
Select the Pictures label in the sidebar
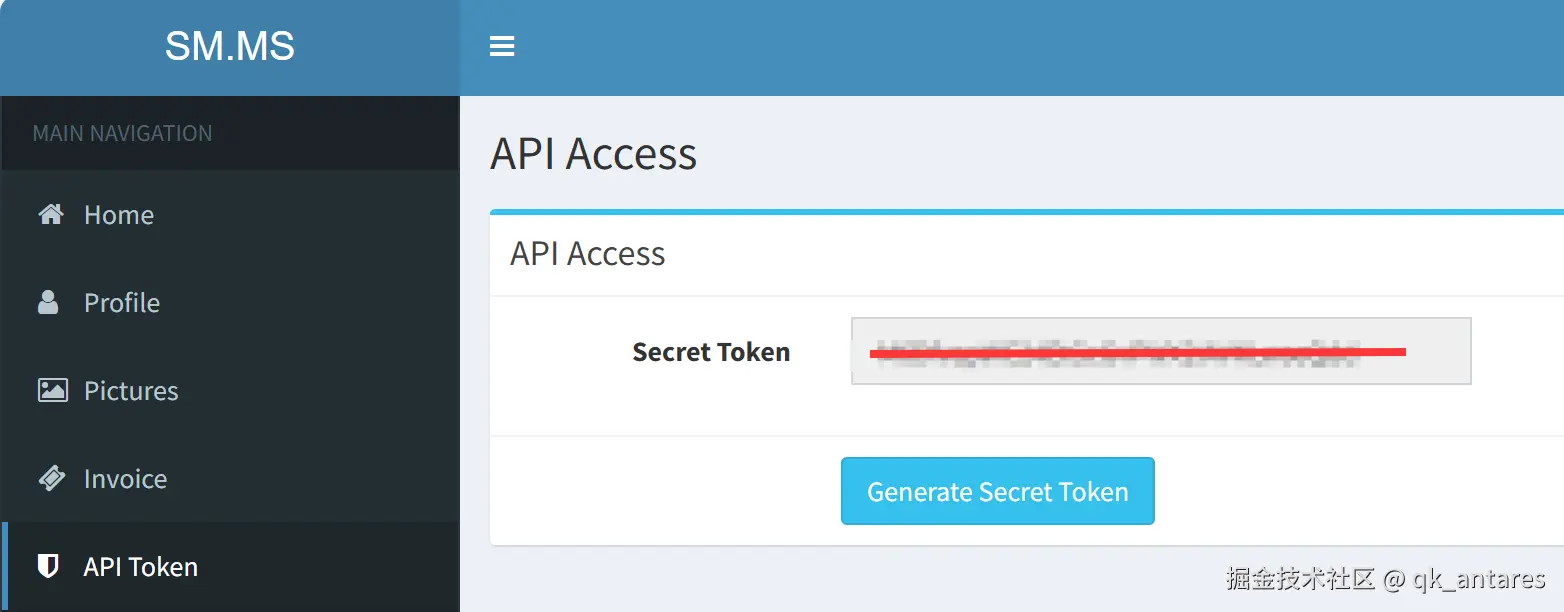point(131,391)
